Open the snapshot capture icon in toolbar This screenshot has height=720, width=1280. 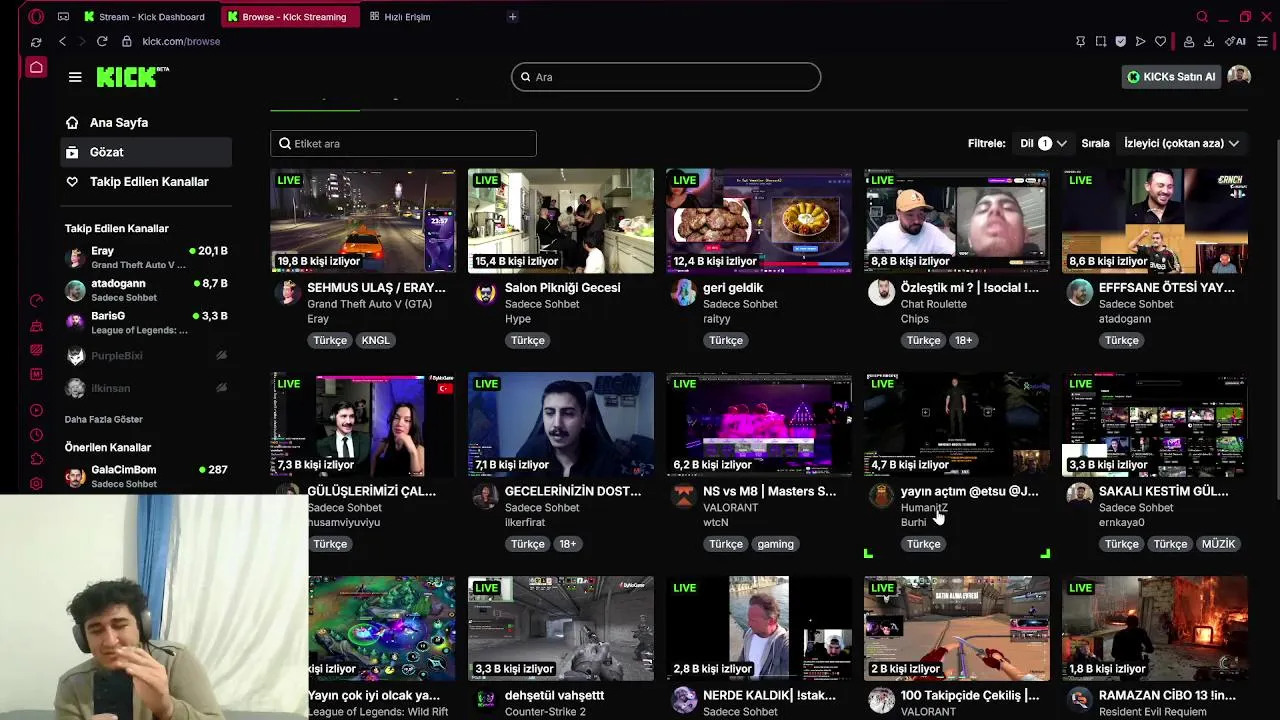[1100, 41]
